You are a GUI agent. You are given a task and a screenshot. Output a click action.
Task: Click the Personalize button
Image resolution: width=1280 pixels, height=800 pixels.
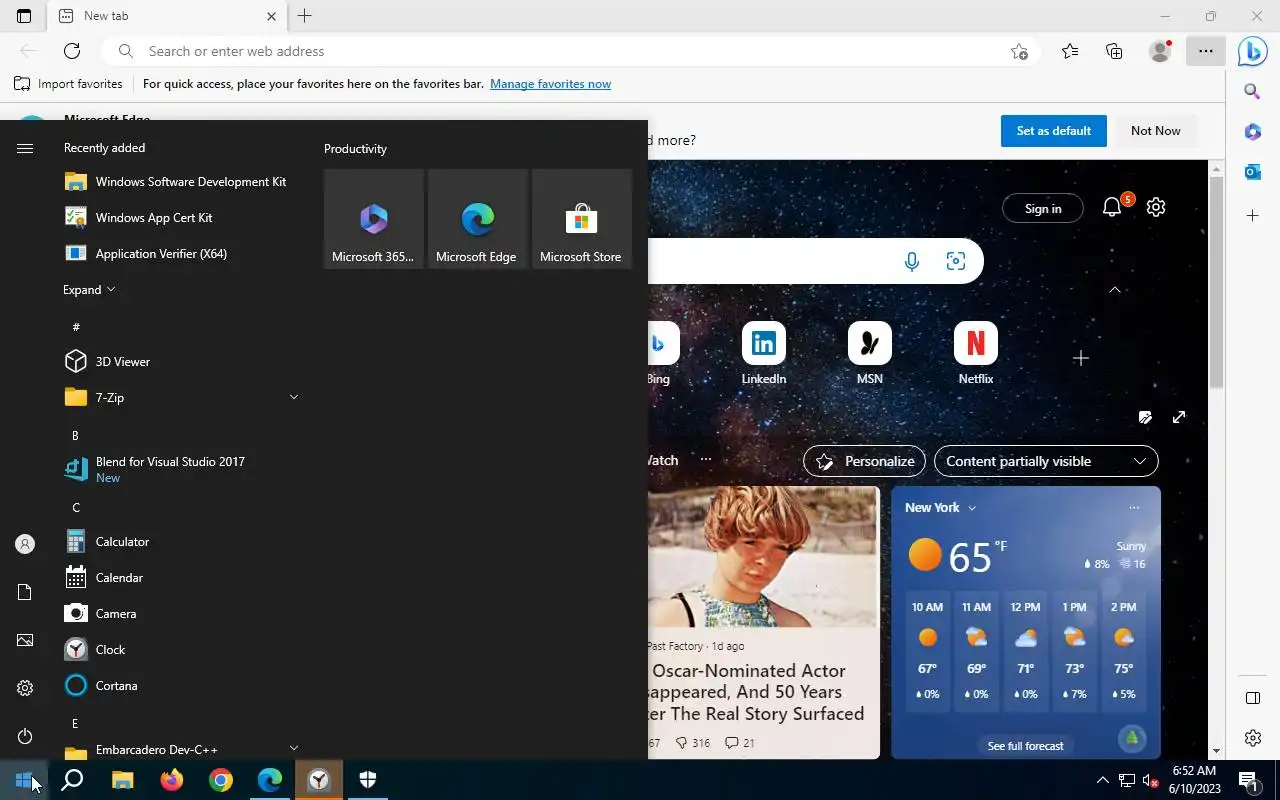865,461
